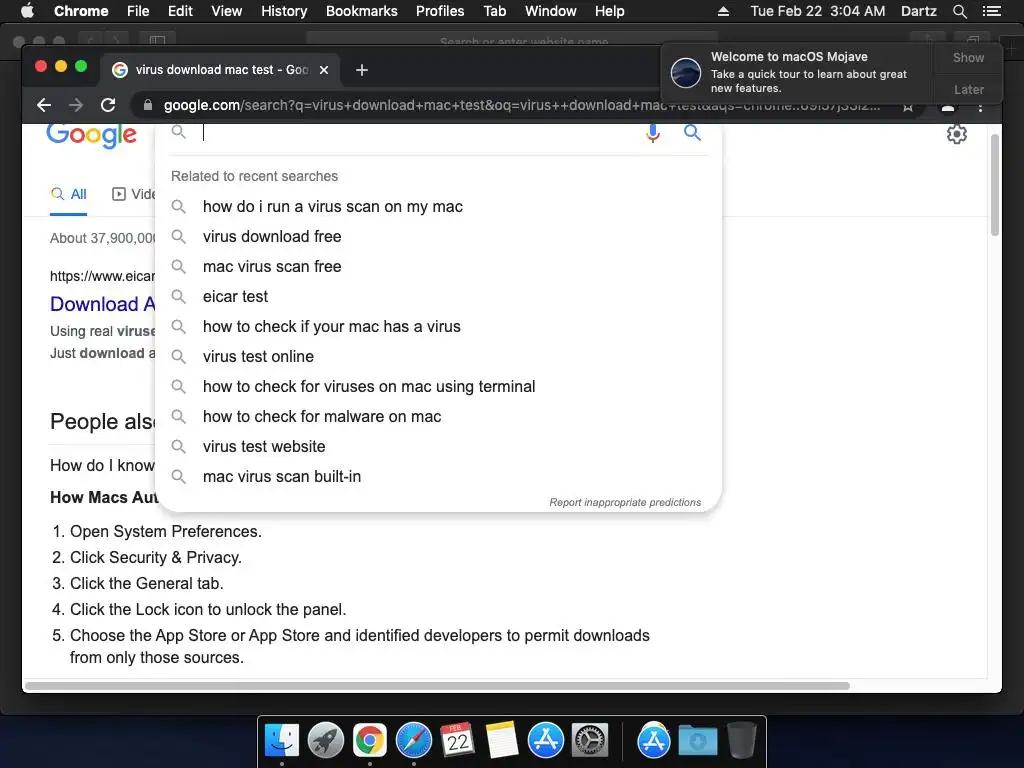Open Spotlight search in menu bar

pyautogui.click(x=959, y=11)
